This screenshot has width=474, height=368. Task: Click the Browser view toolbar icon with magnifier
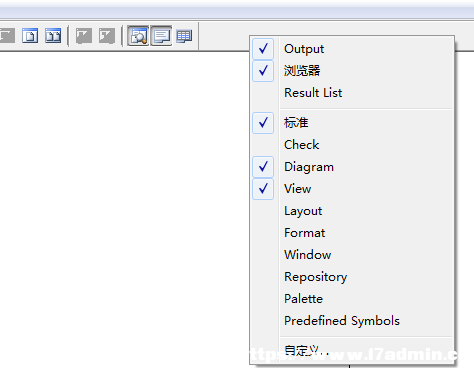[138, 36]
